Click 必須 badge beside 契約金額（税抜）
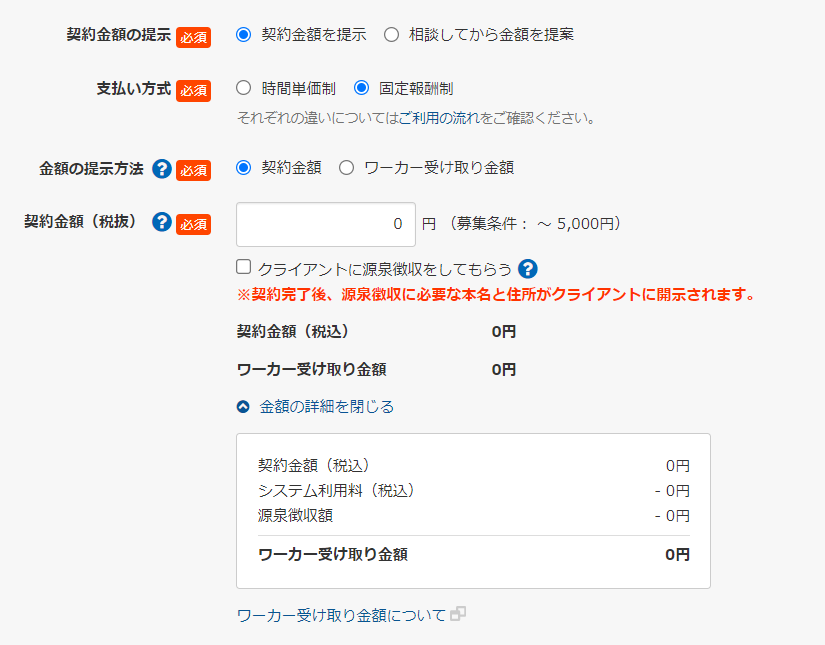 click(x=193, y=223)
